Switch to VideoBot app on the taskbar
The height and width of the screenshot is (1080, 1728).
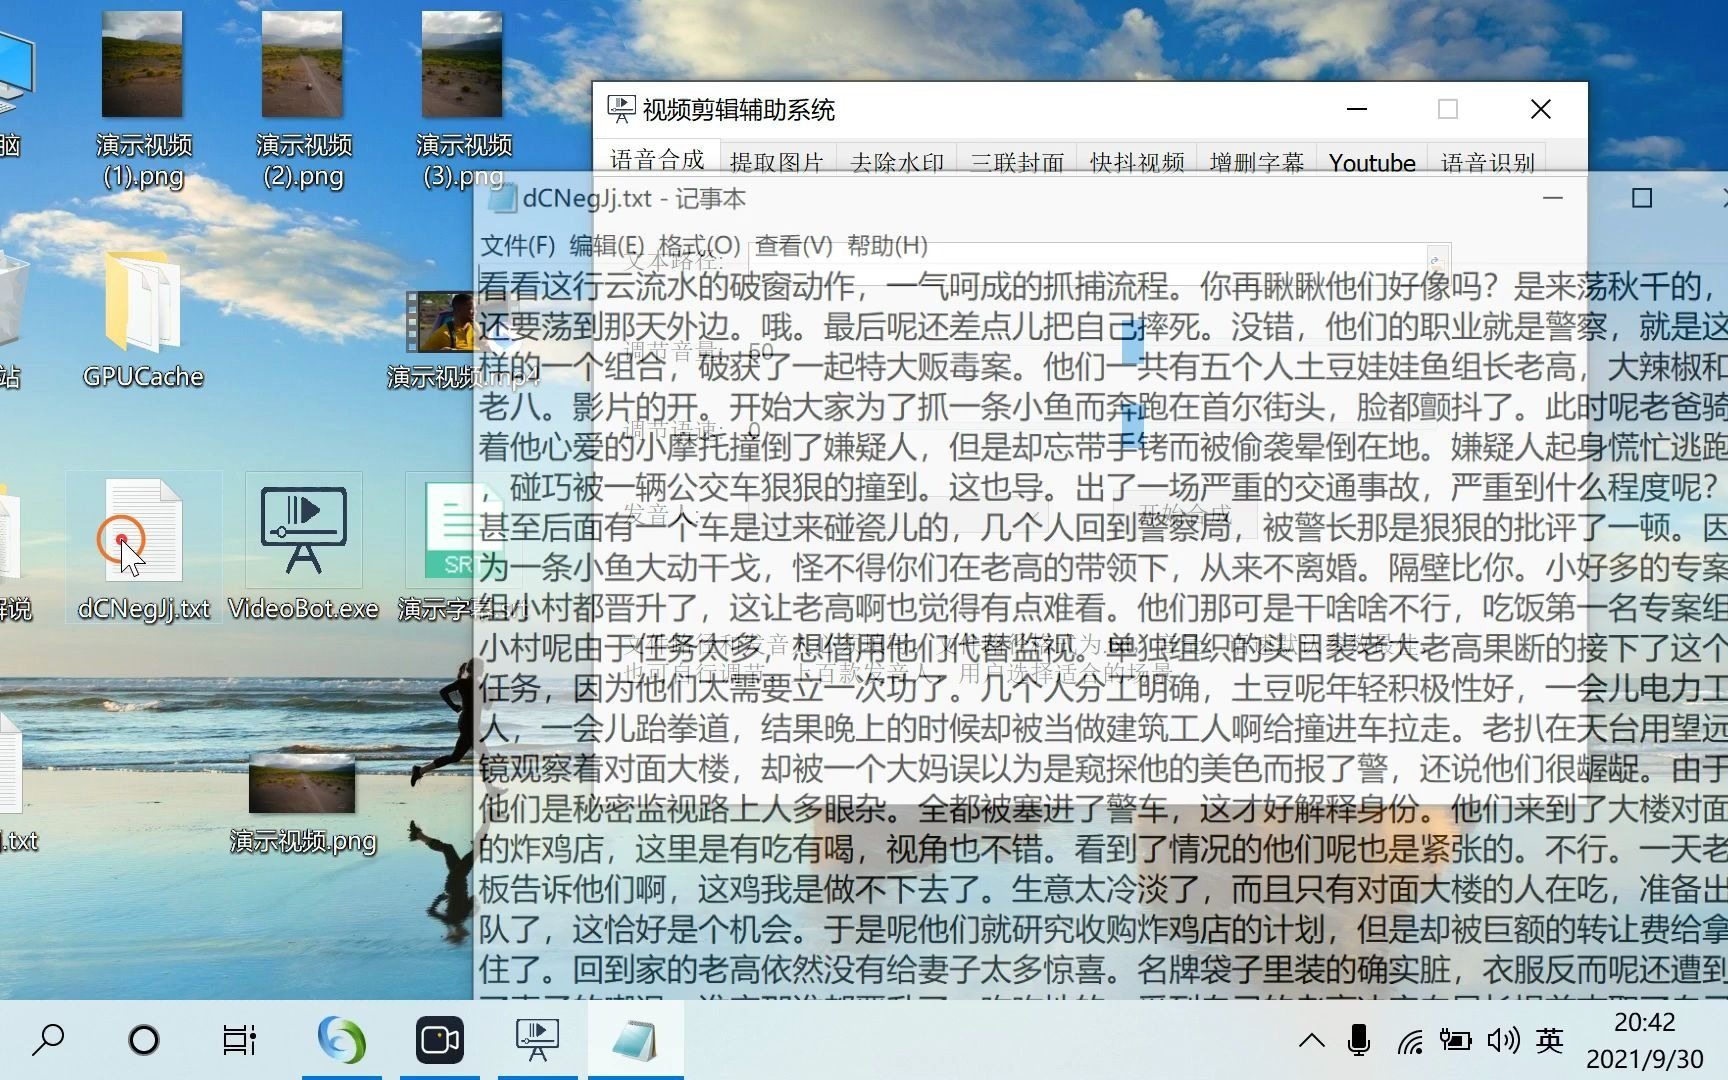pyautogui.click(x=537, y=1040)
